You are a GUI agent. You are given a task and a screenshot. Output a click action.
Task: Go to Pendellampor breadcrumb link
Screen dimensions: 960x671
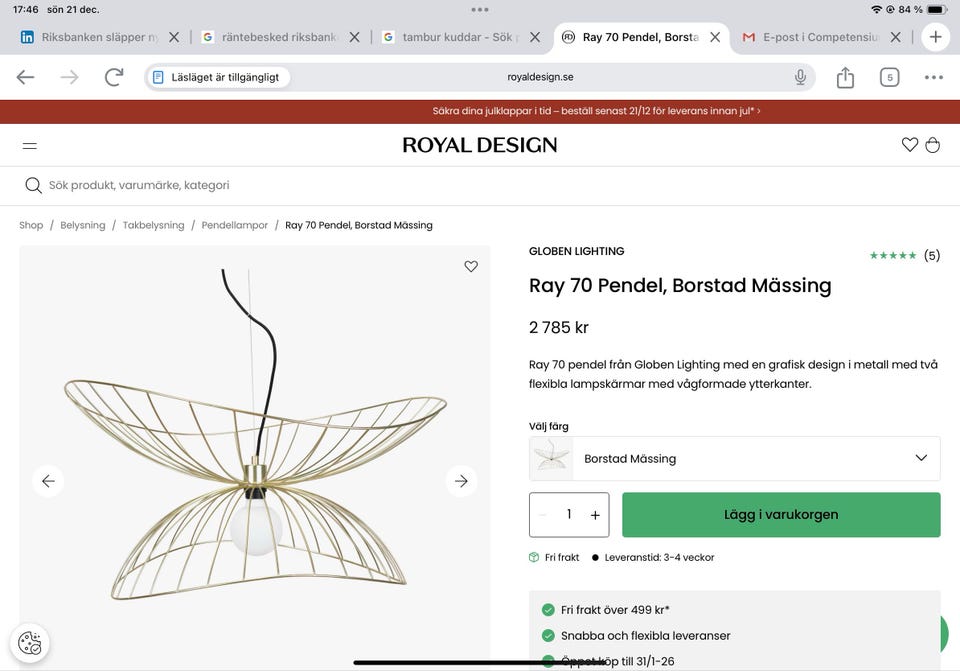tap(235, 225)
